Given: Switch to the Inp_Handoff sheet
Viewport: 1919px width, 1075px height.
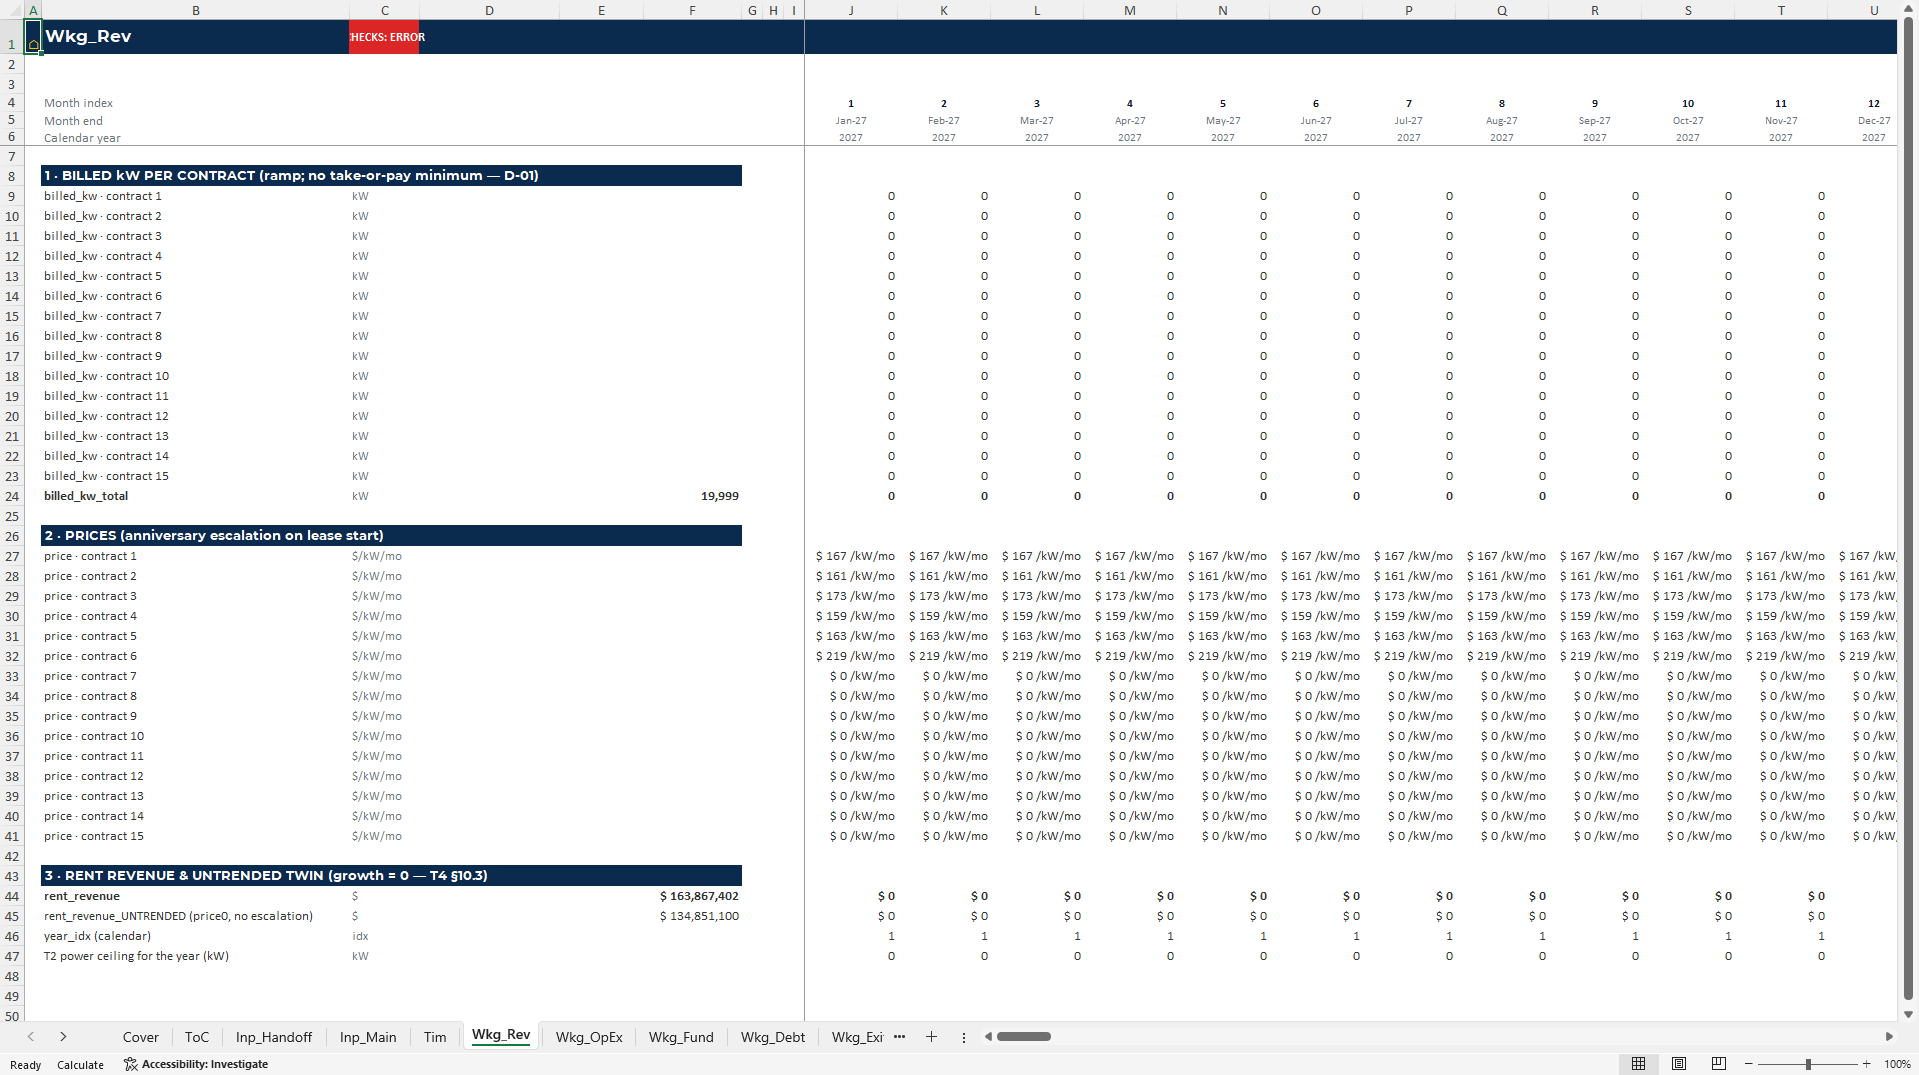Looking at the screenshot, I should point(274,1037).
